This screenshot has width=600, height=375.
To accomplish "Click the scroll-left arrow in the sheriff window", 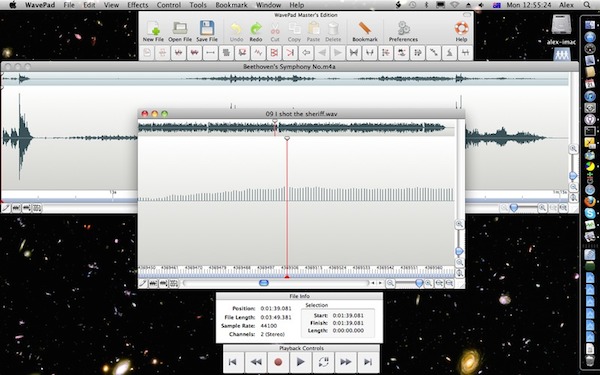I will coord(373,283).
